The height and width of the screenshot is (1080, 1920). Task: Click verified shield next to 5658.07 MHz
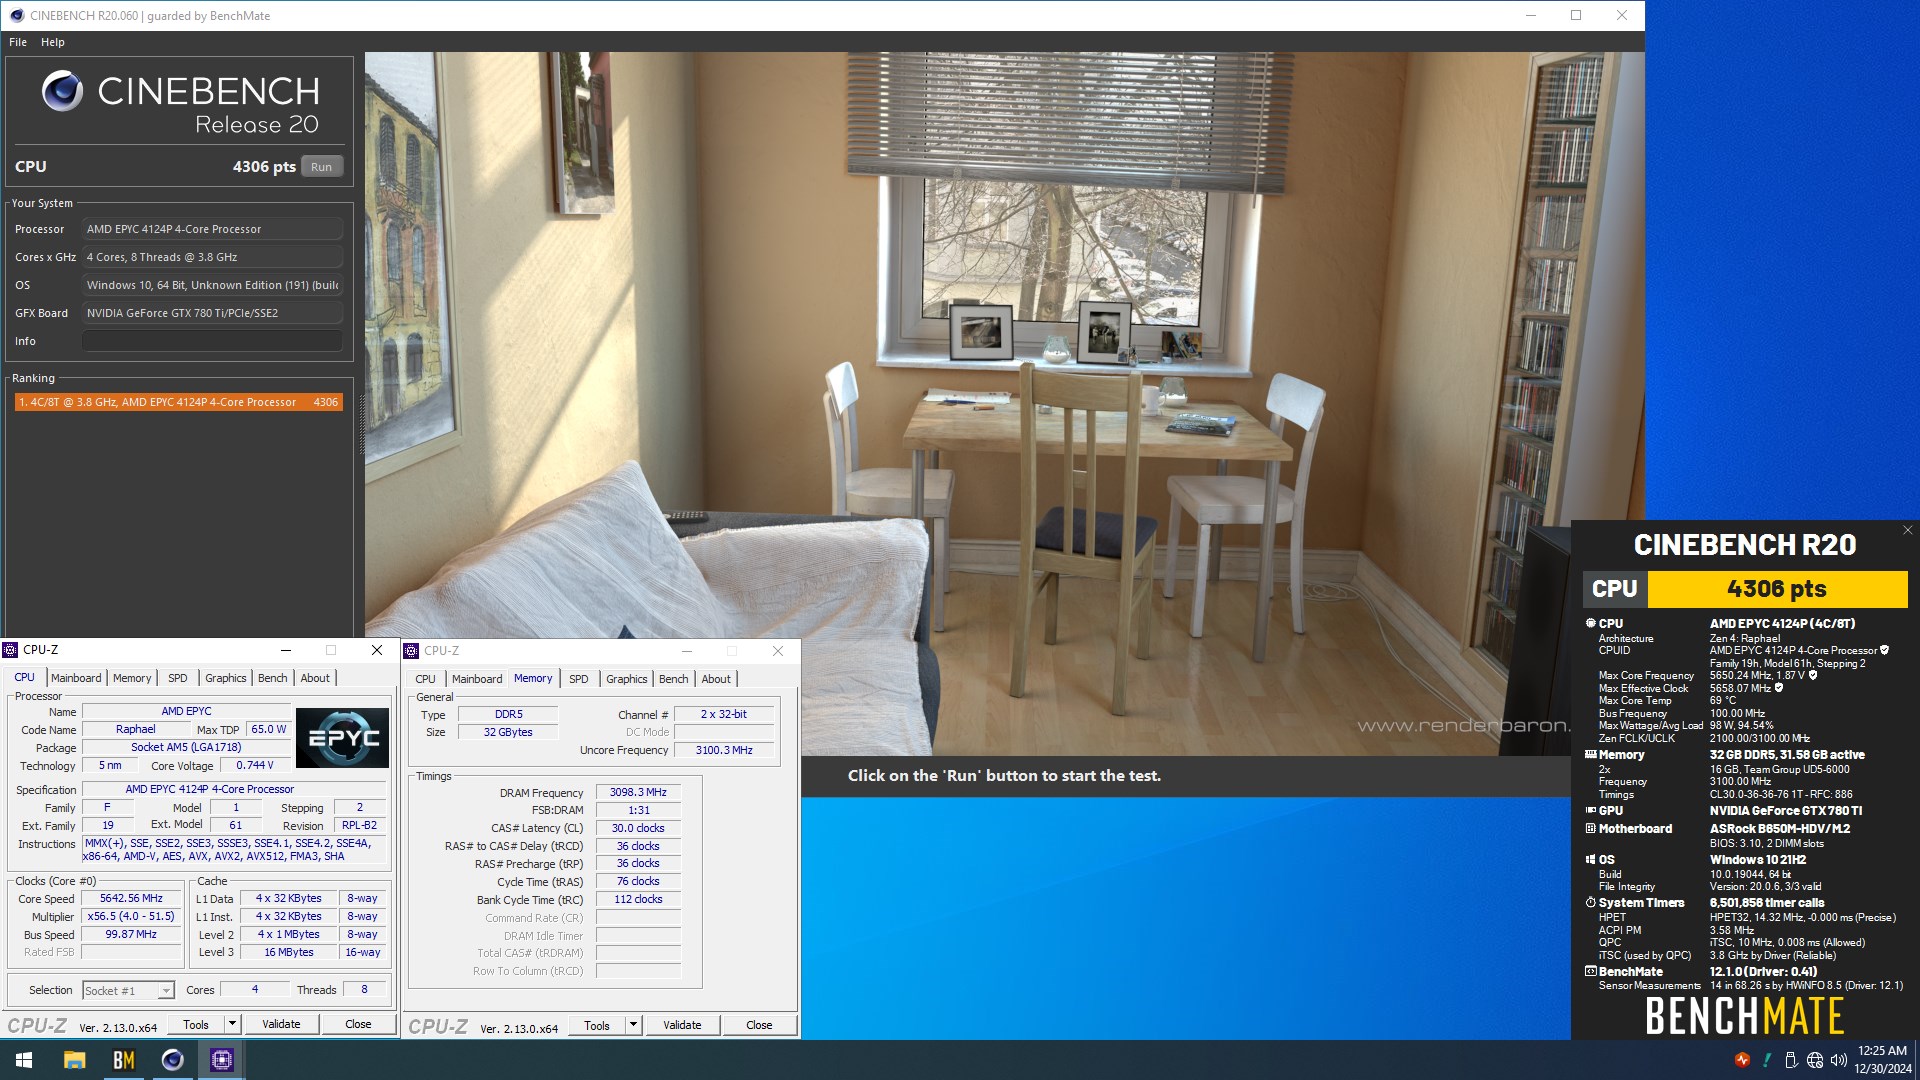click(x=1779, y=688)
